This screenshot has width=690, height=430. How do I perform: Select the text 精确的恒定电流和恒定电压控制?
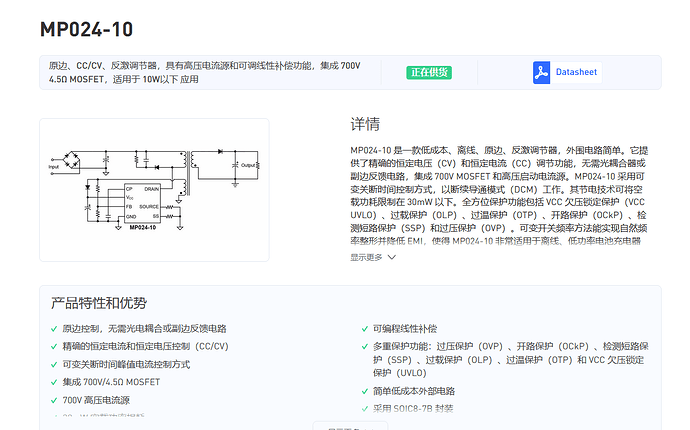point(126,346)
